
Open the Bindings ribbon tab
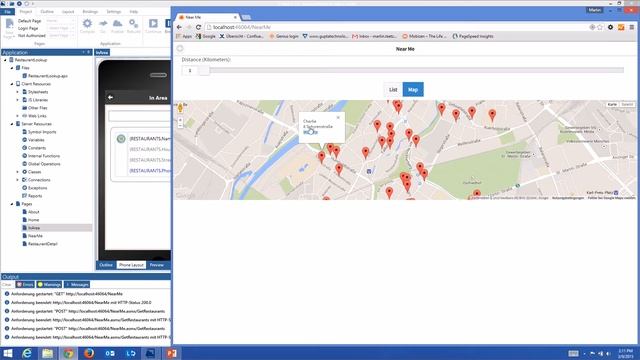coord(90,12)
